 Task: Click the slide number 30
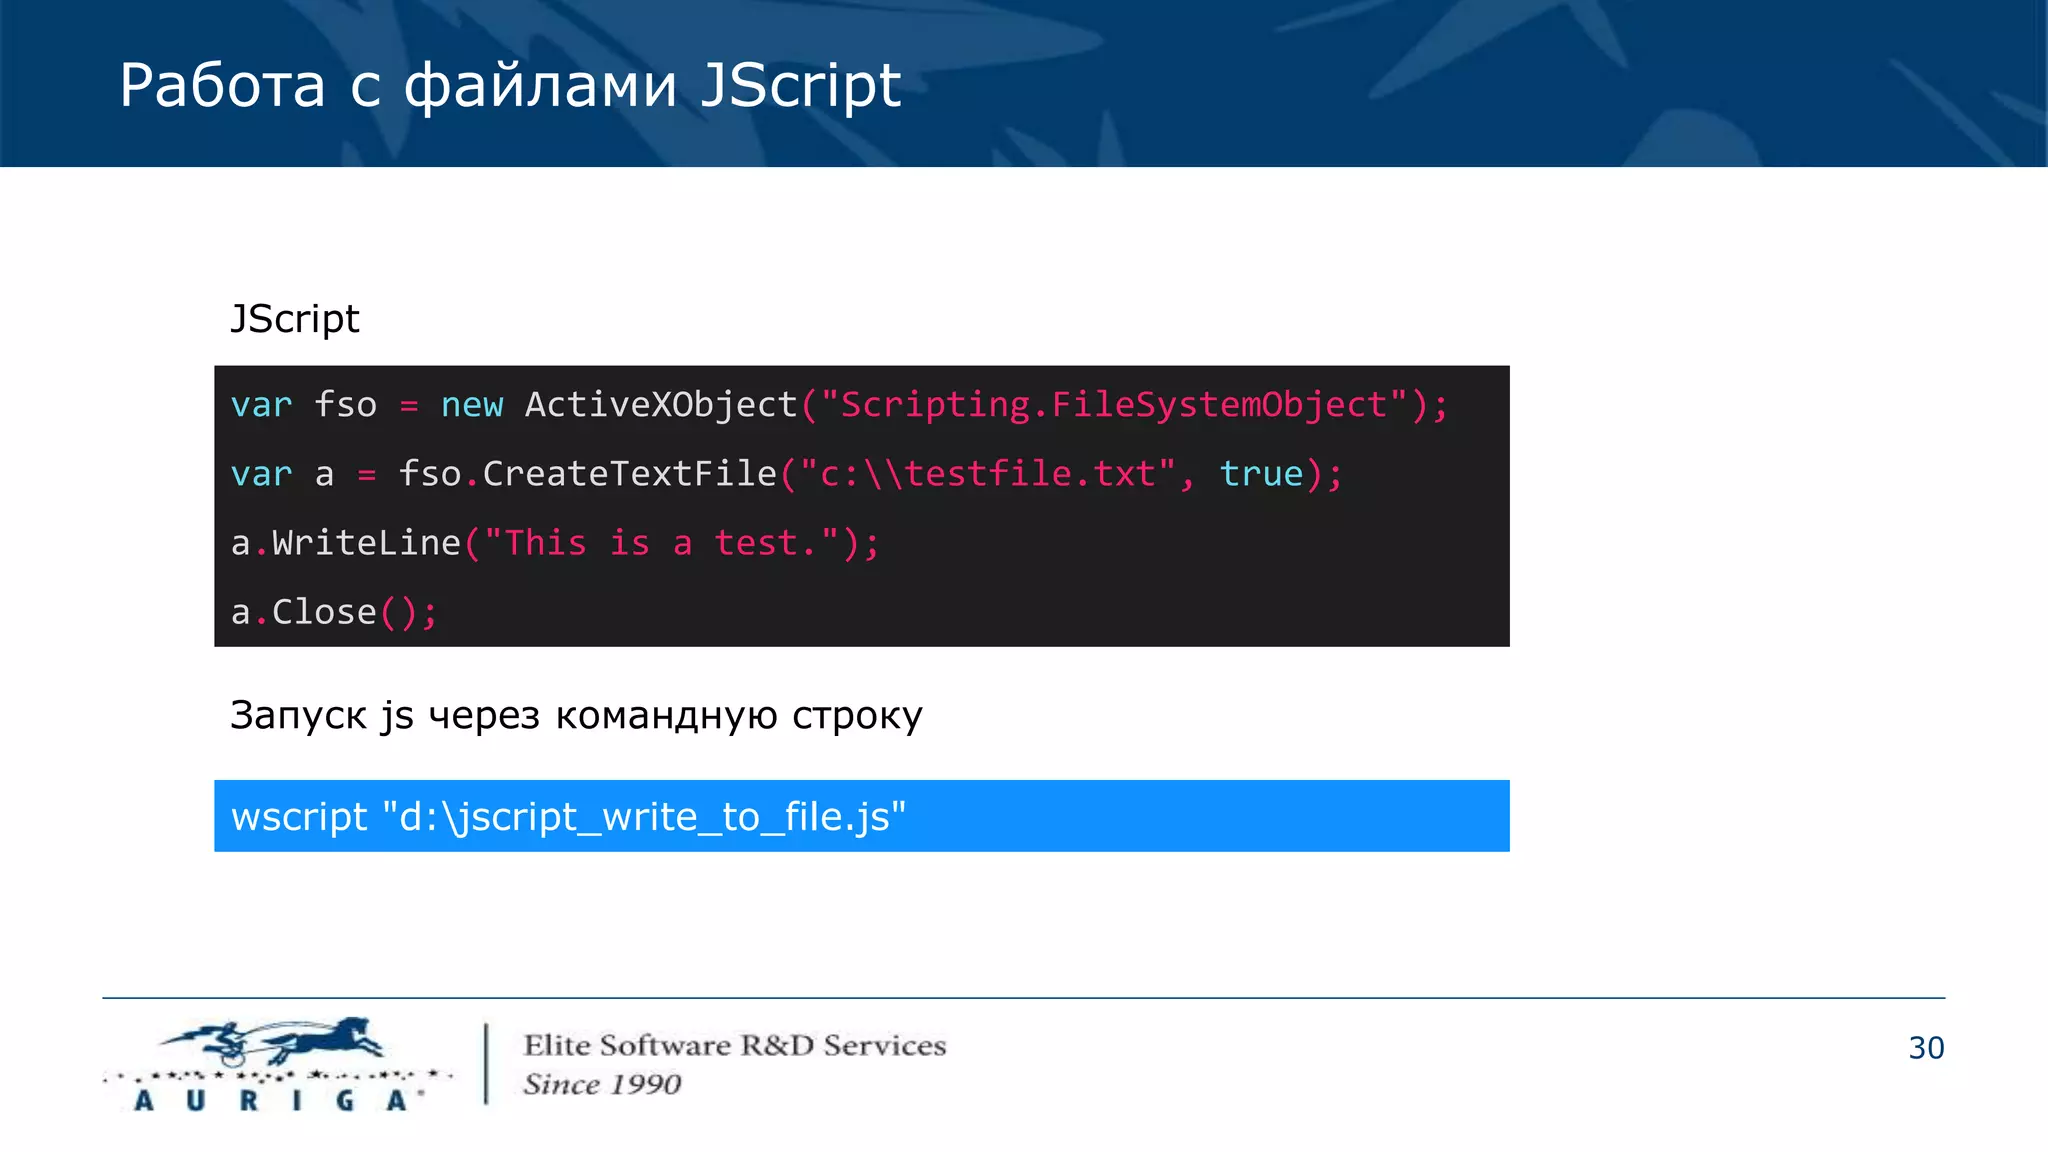click(1926, 1048)
